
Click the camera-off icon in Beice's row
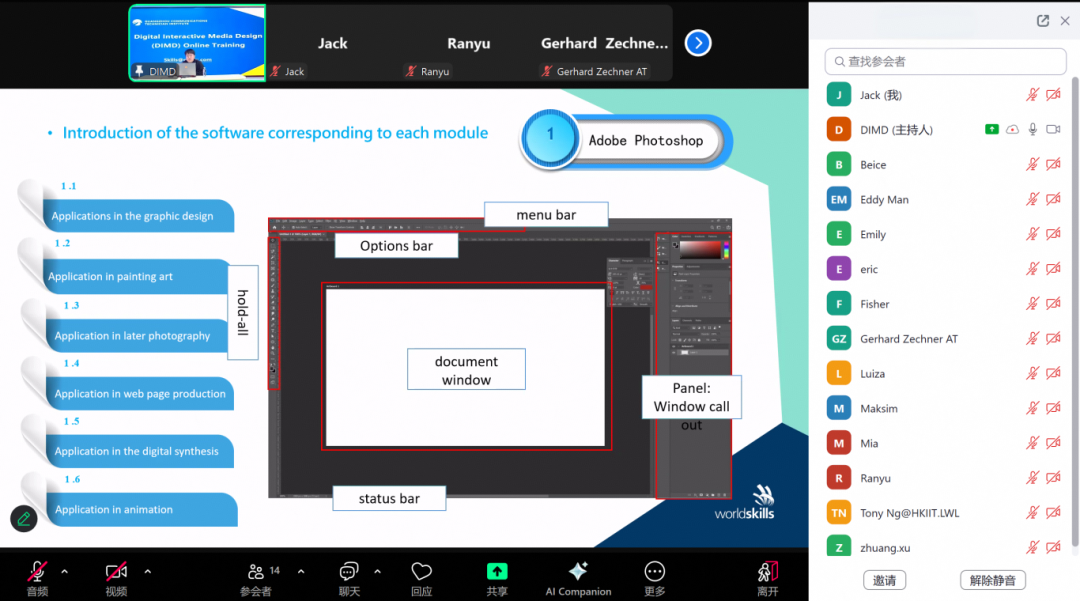click(1053, 165)
